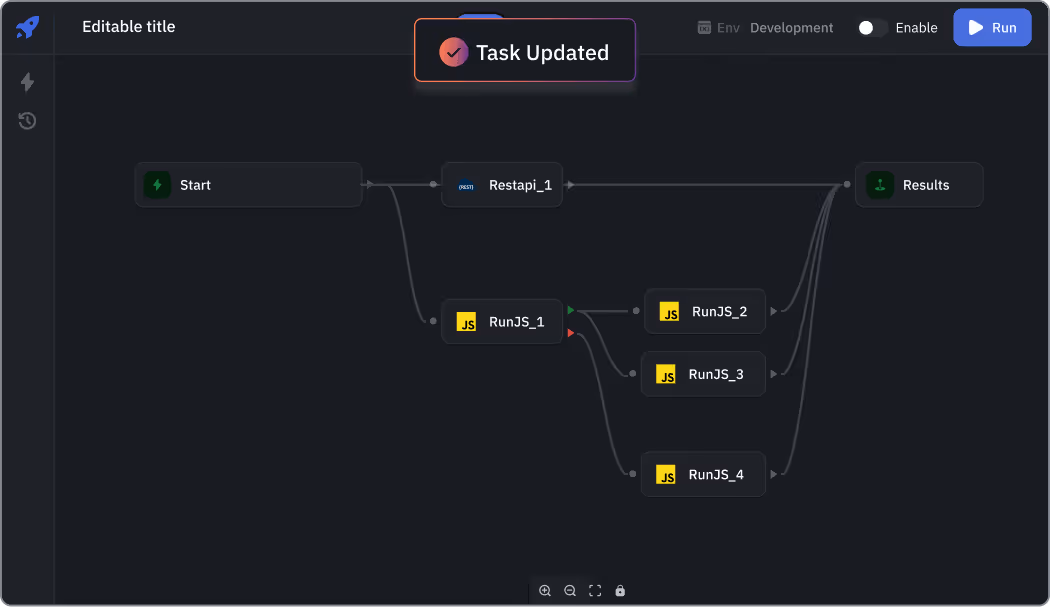
Task: Click RunJS_1 red failure output handle
Action: tap(571, 333)
